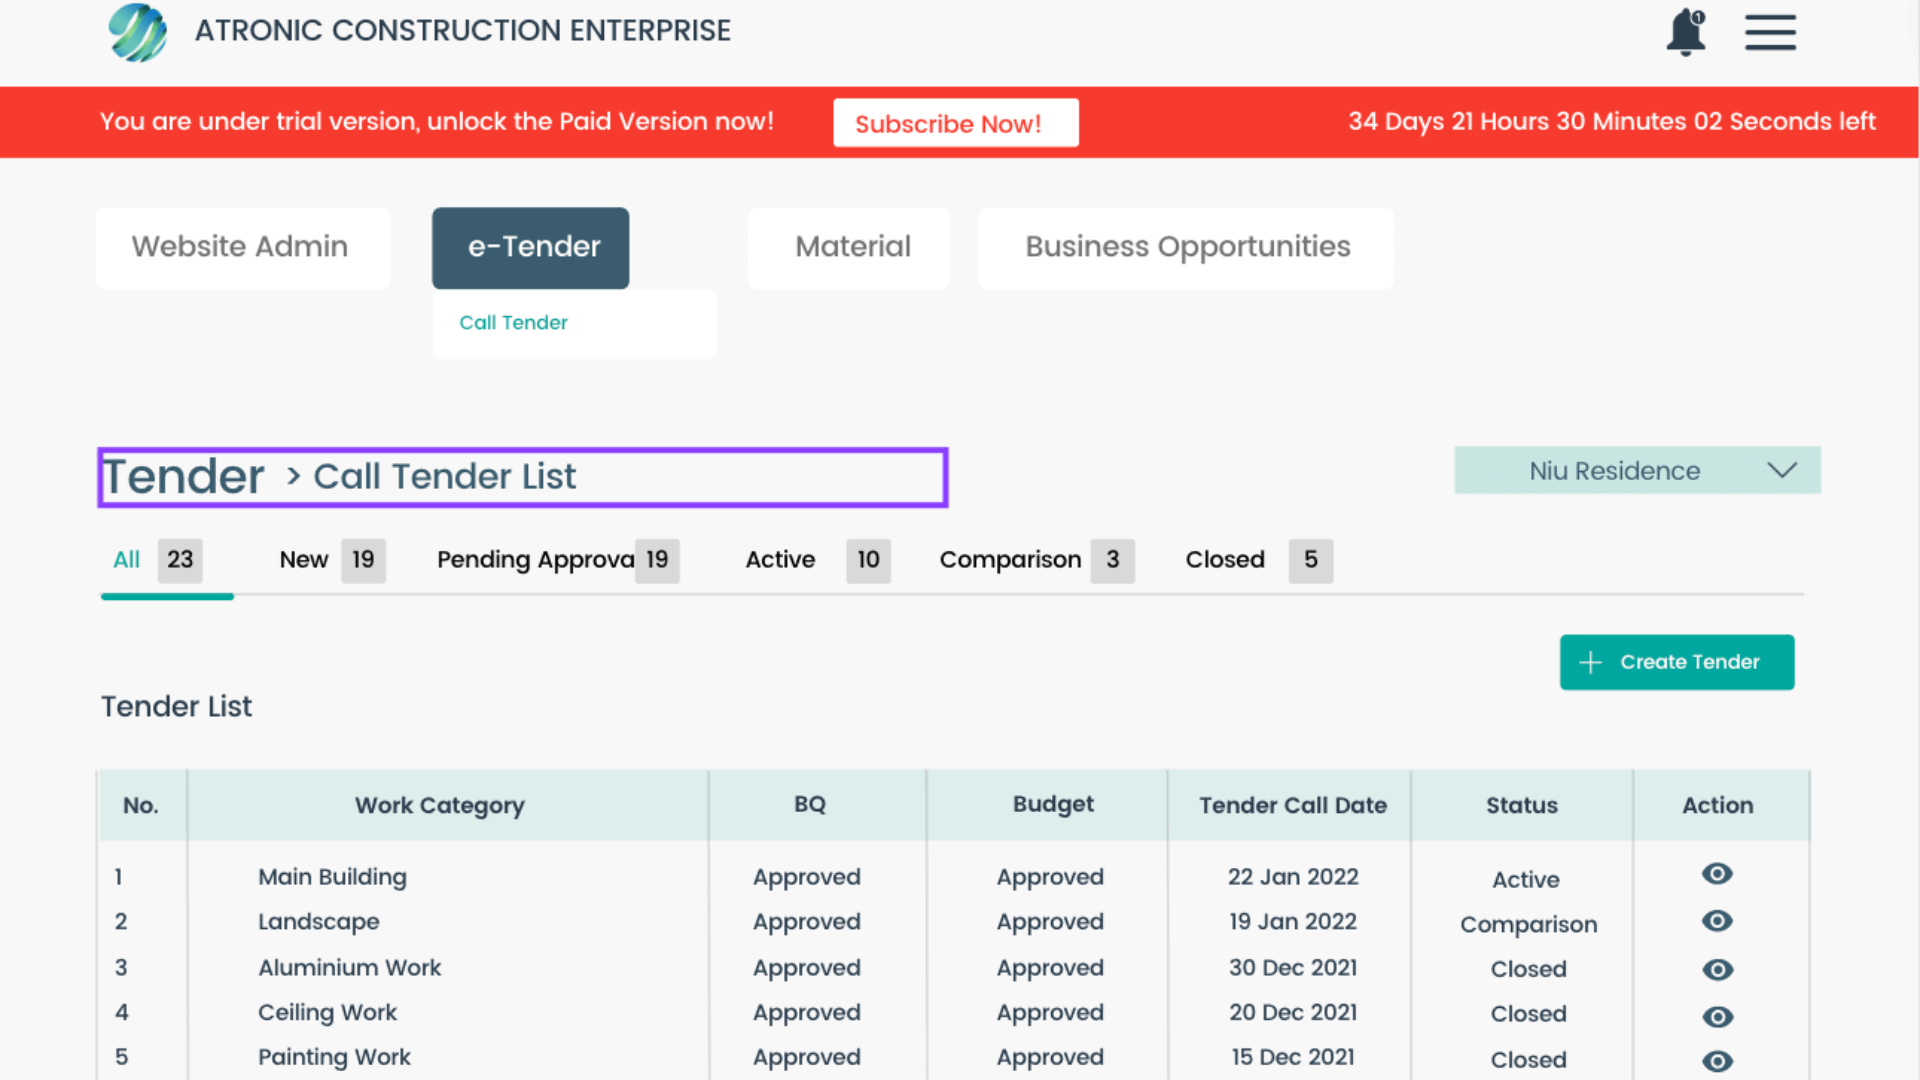Viewport: 1920px width, 1080px height.
Task: View Painting Work tender eye icon
Action: pos(1717,1061)
